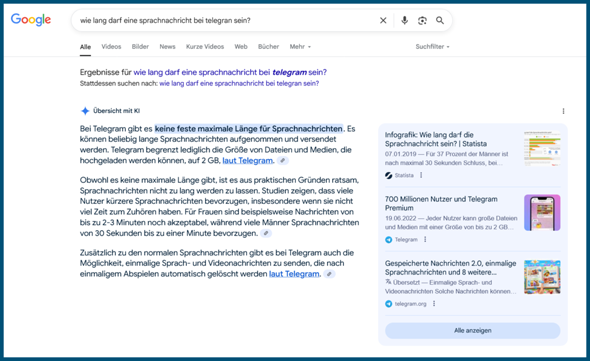Click 'laut Telegram' link in first paragraph
590x361 pixels.
(x=248, y=161)
